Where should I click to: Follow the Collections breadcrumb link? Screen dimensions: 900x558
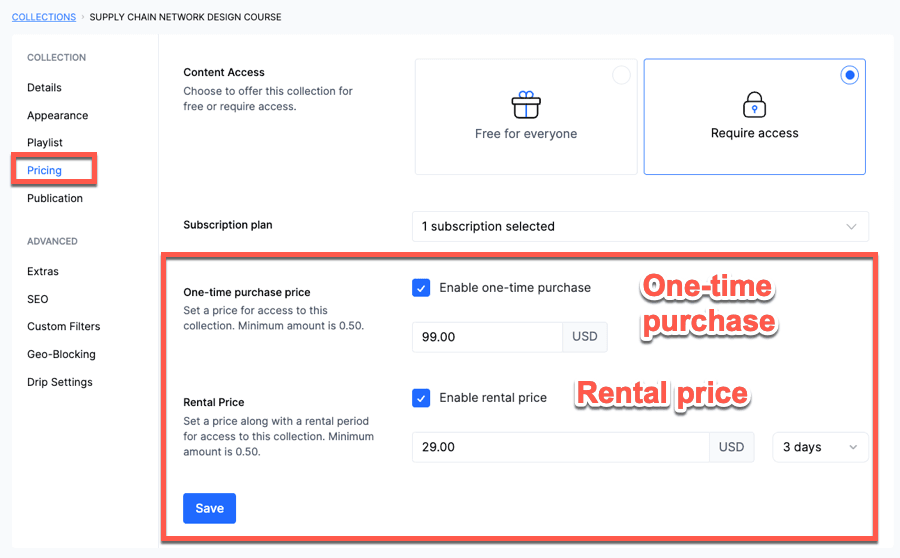[44, 17]
